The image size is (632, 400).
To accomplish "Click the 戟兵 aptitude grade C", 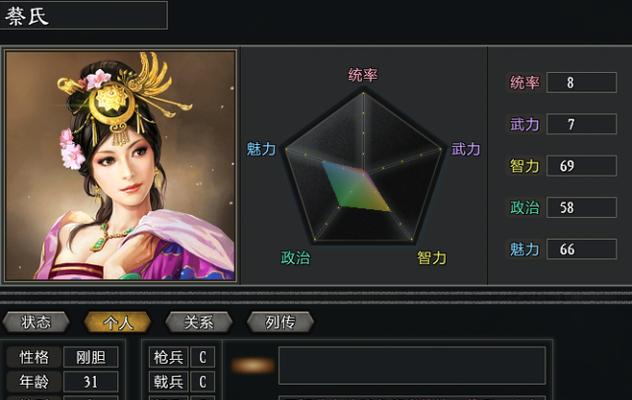I will click(x=203, y=381).
